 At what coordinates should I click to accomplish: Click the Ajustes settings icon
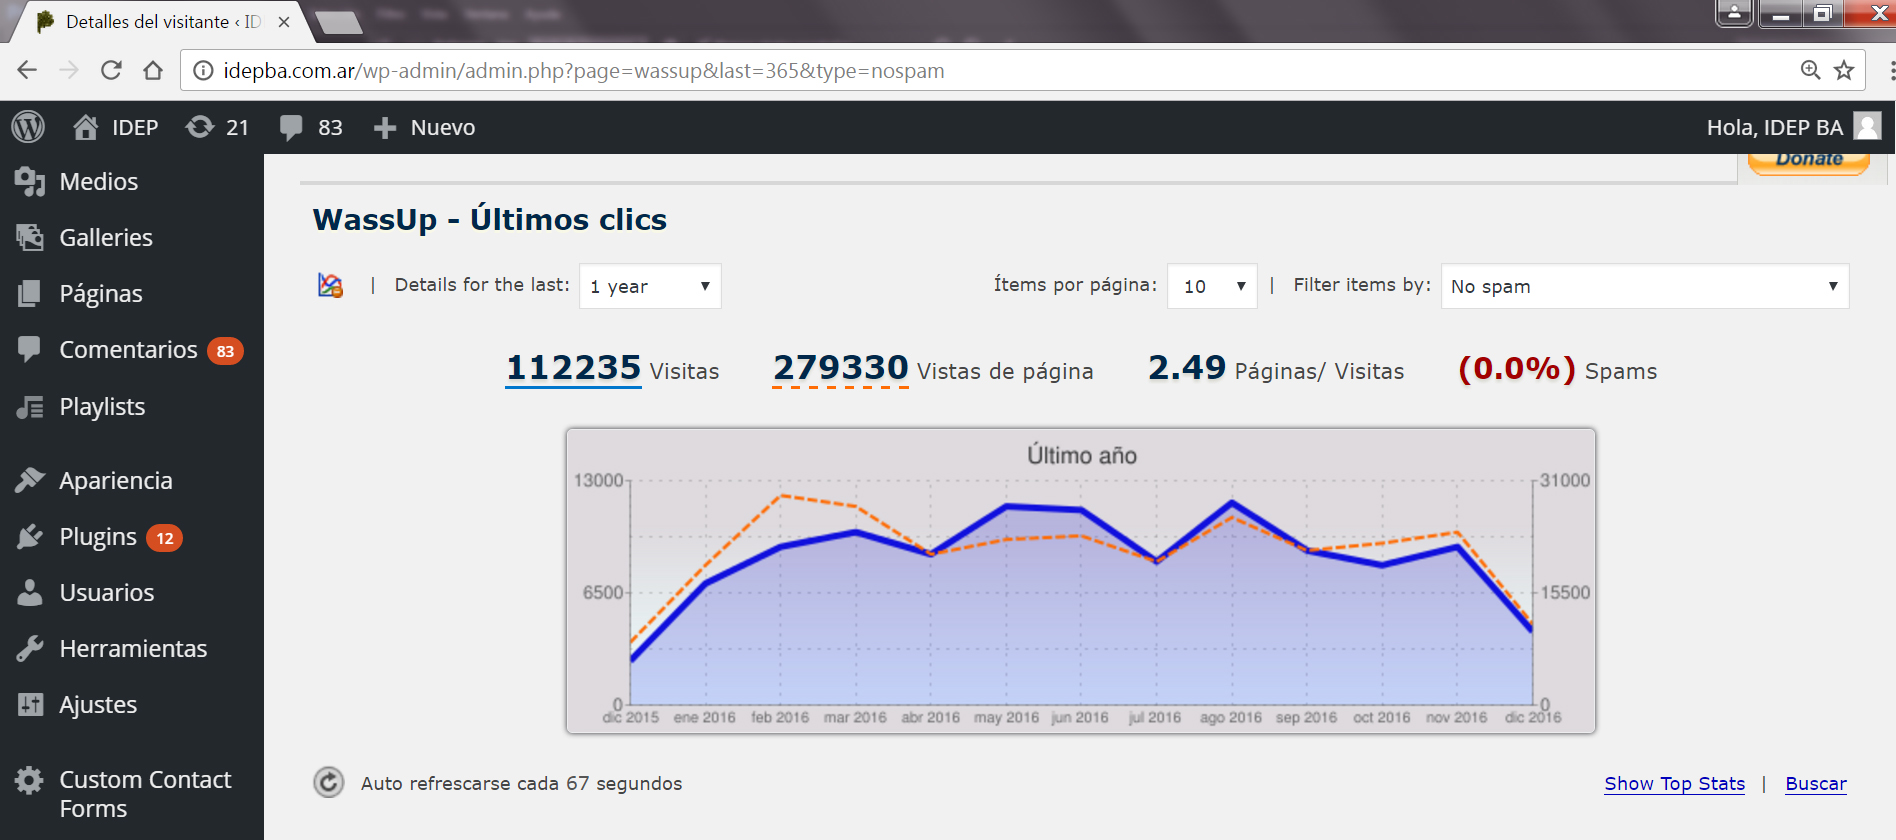[x=30, y=705]
